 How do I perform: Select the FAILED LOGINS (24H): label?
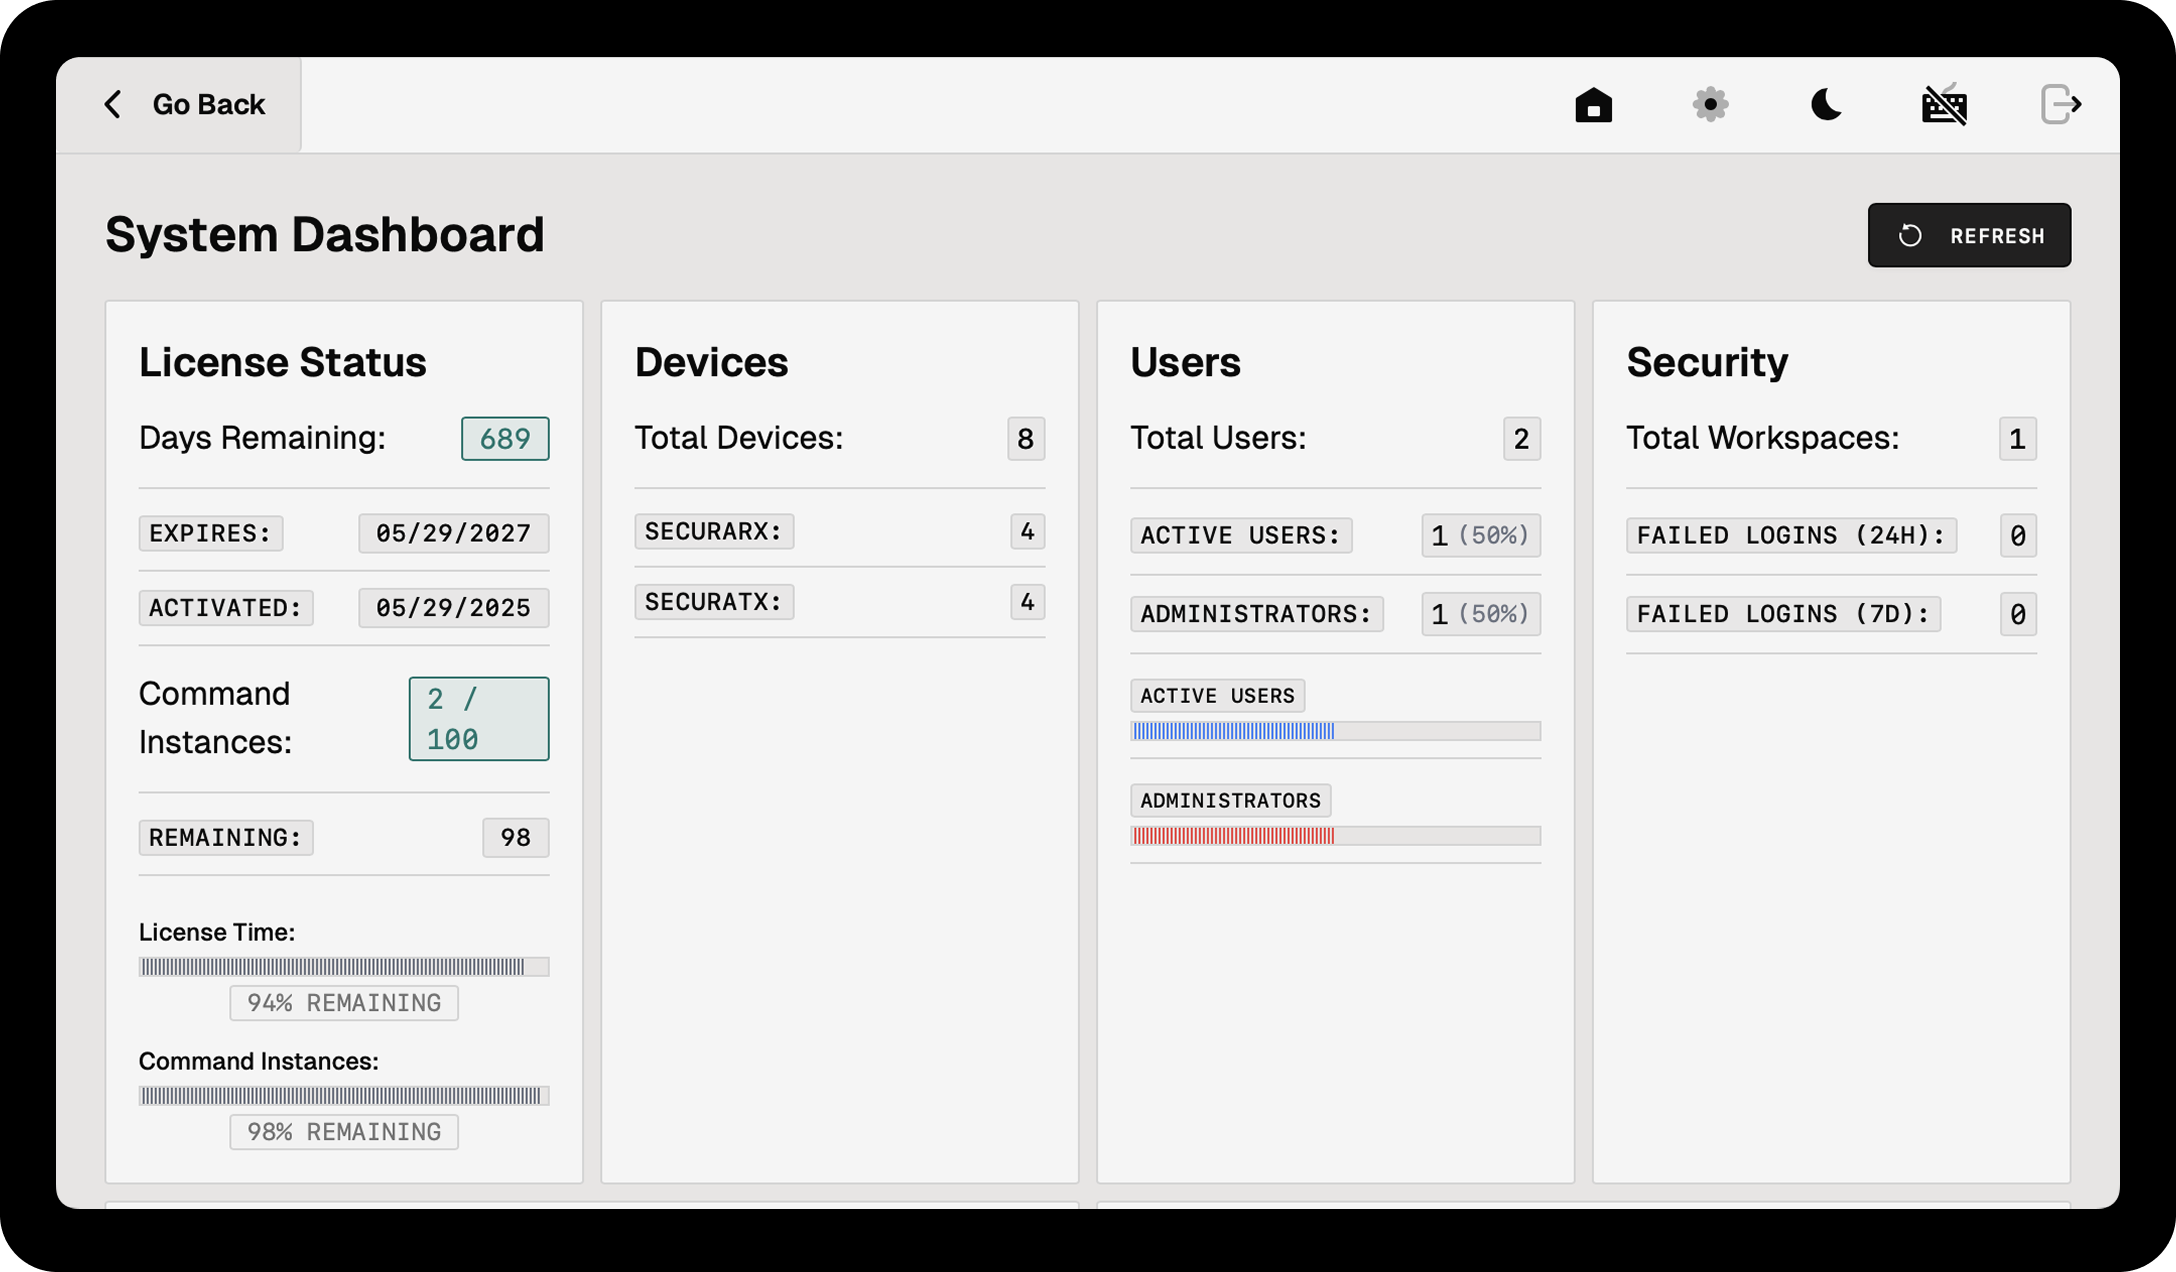(x=1791, y=535)
